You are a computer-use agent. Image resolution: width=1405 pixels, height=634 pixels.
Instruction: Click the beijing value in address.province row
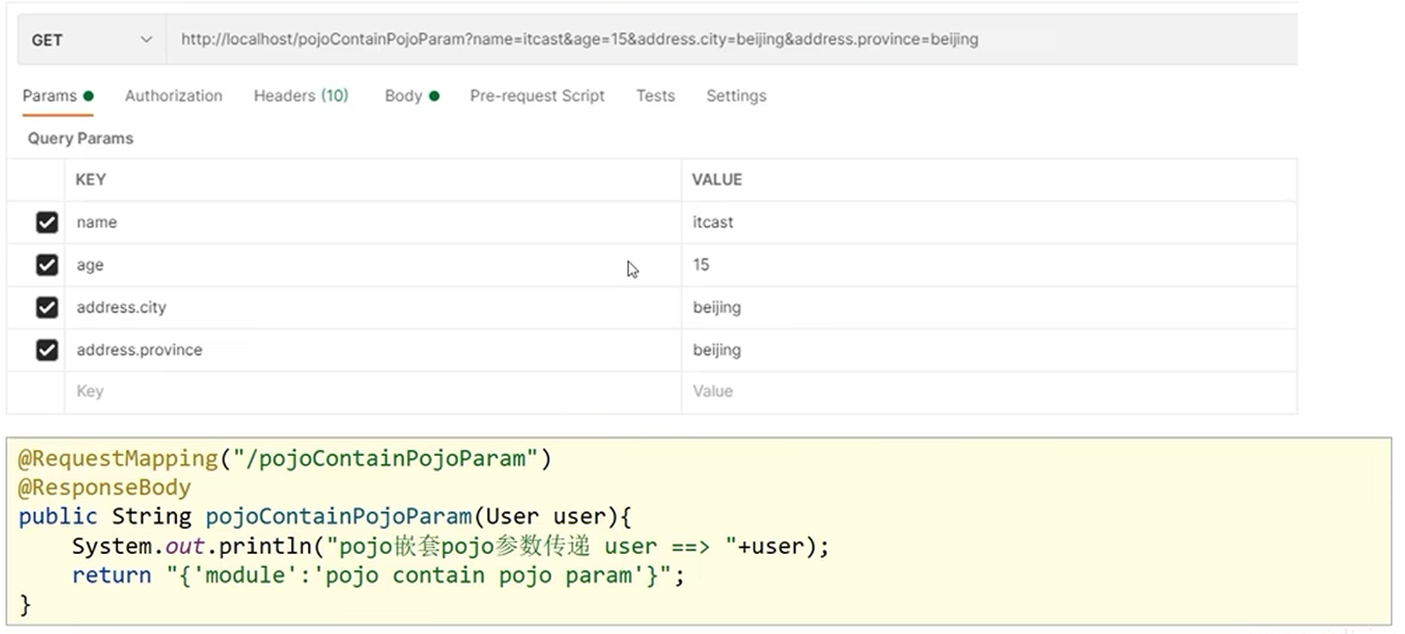point(989,350)
